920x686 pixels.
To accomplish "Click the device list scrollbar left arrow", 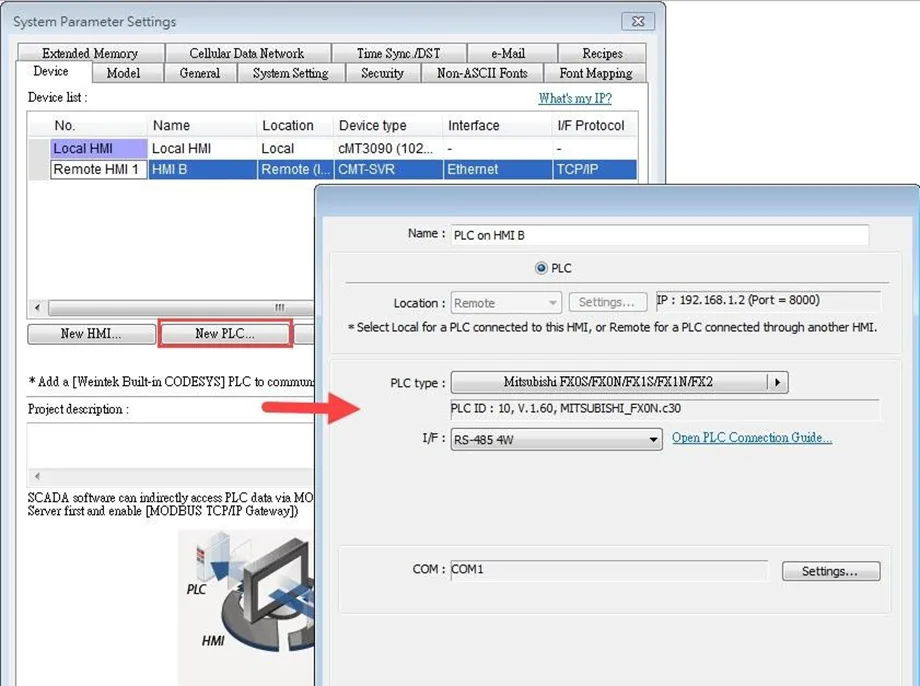I will [x=38, y=307].
